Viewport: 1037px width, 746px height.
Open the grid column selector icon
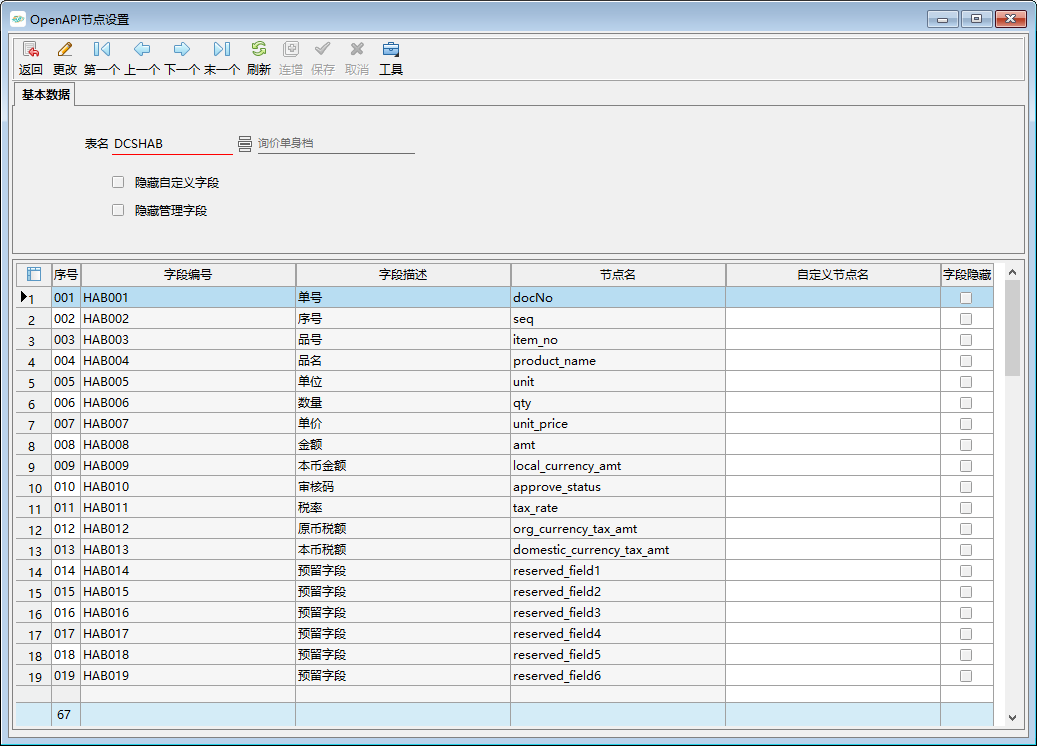tap(33, 274)
